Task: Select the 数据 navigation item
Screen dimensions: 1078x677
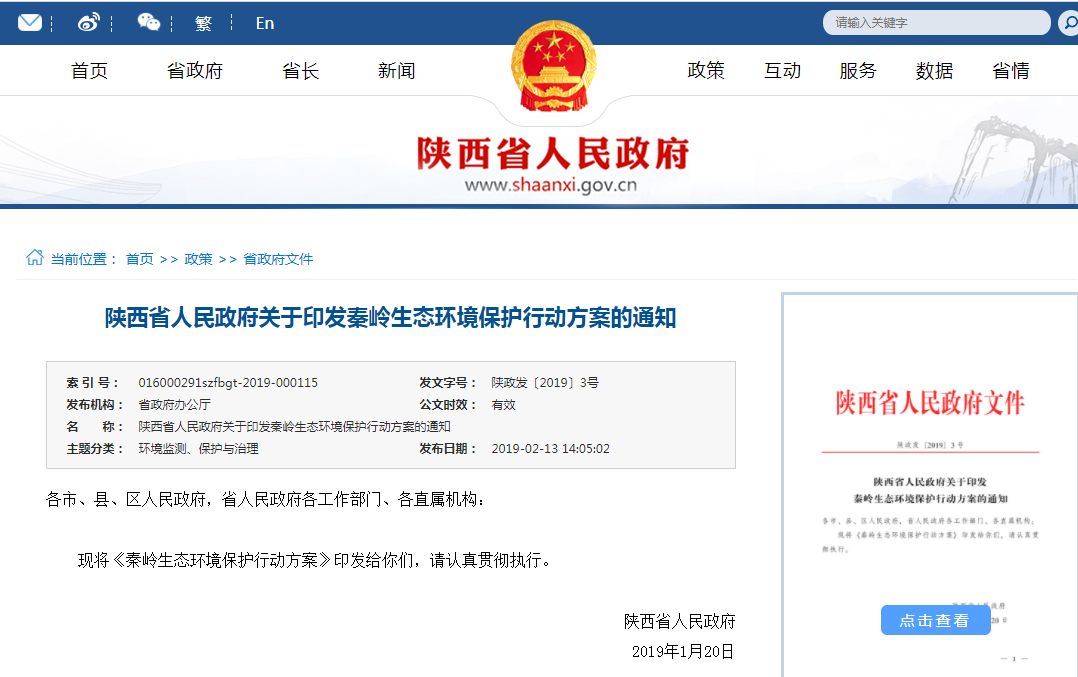Action: (x=934, y=71)
